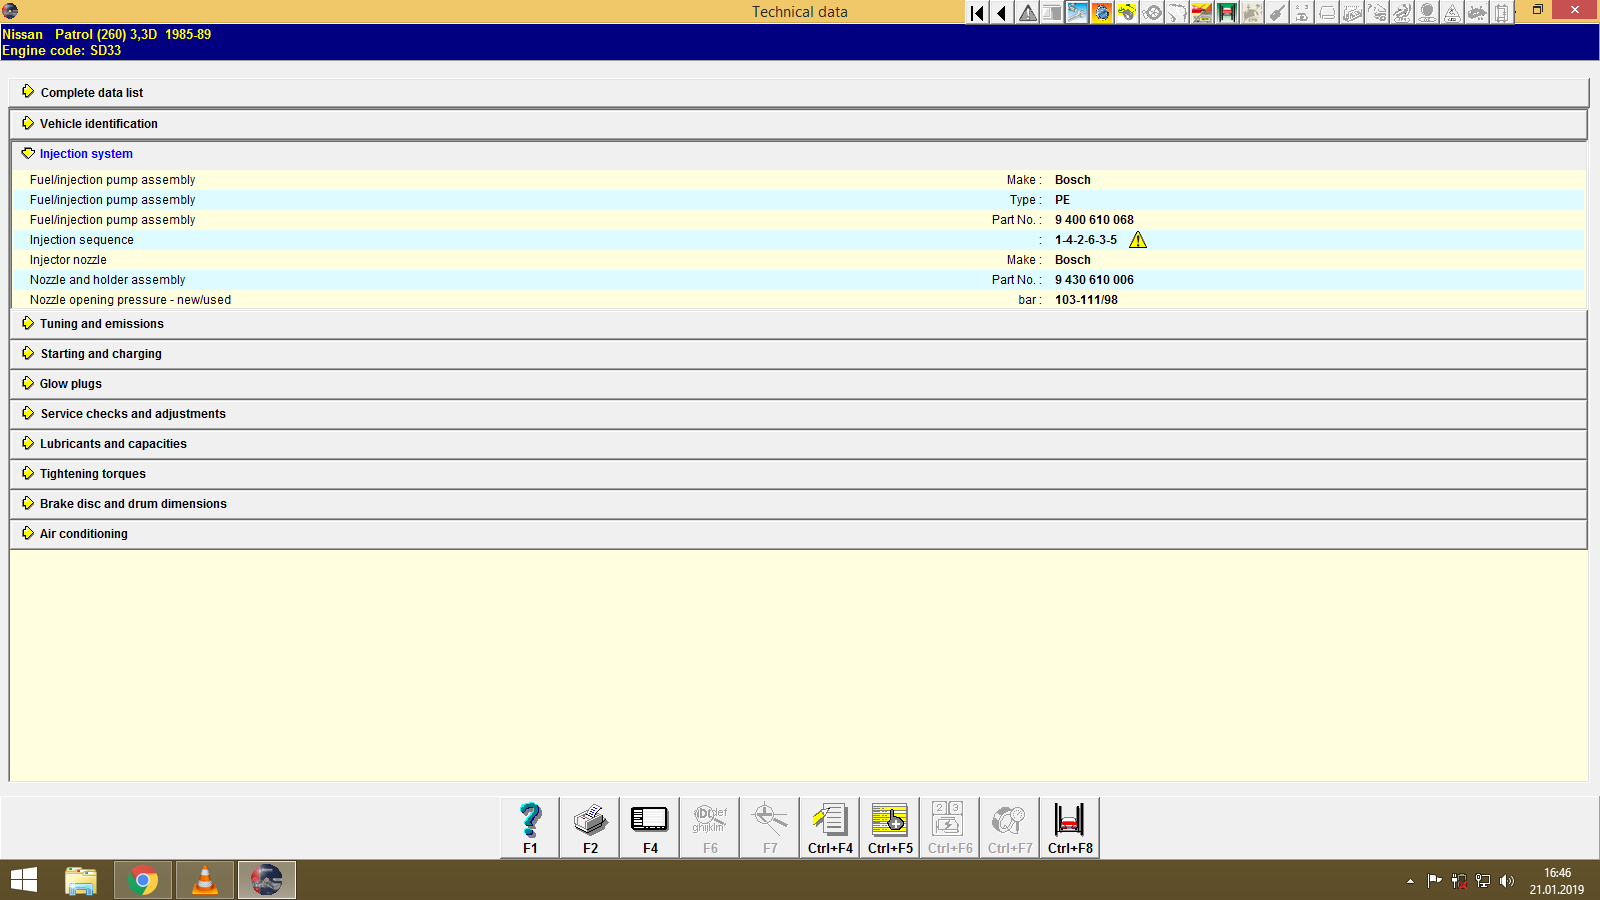The width and height of the screenshot is (1600, 900).
Task: Open the Vehicle identification section
Action: 98,123
